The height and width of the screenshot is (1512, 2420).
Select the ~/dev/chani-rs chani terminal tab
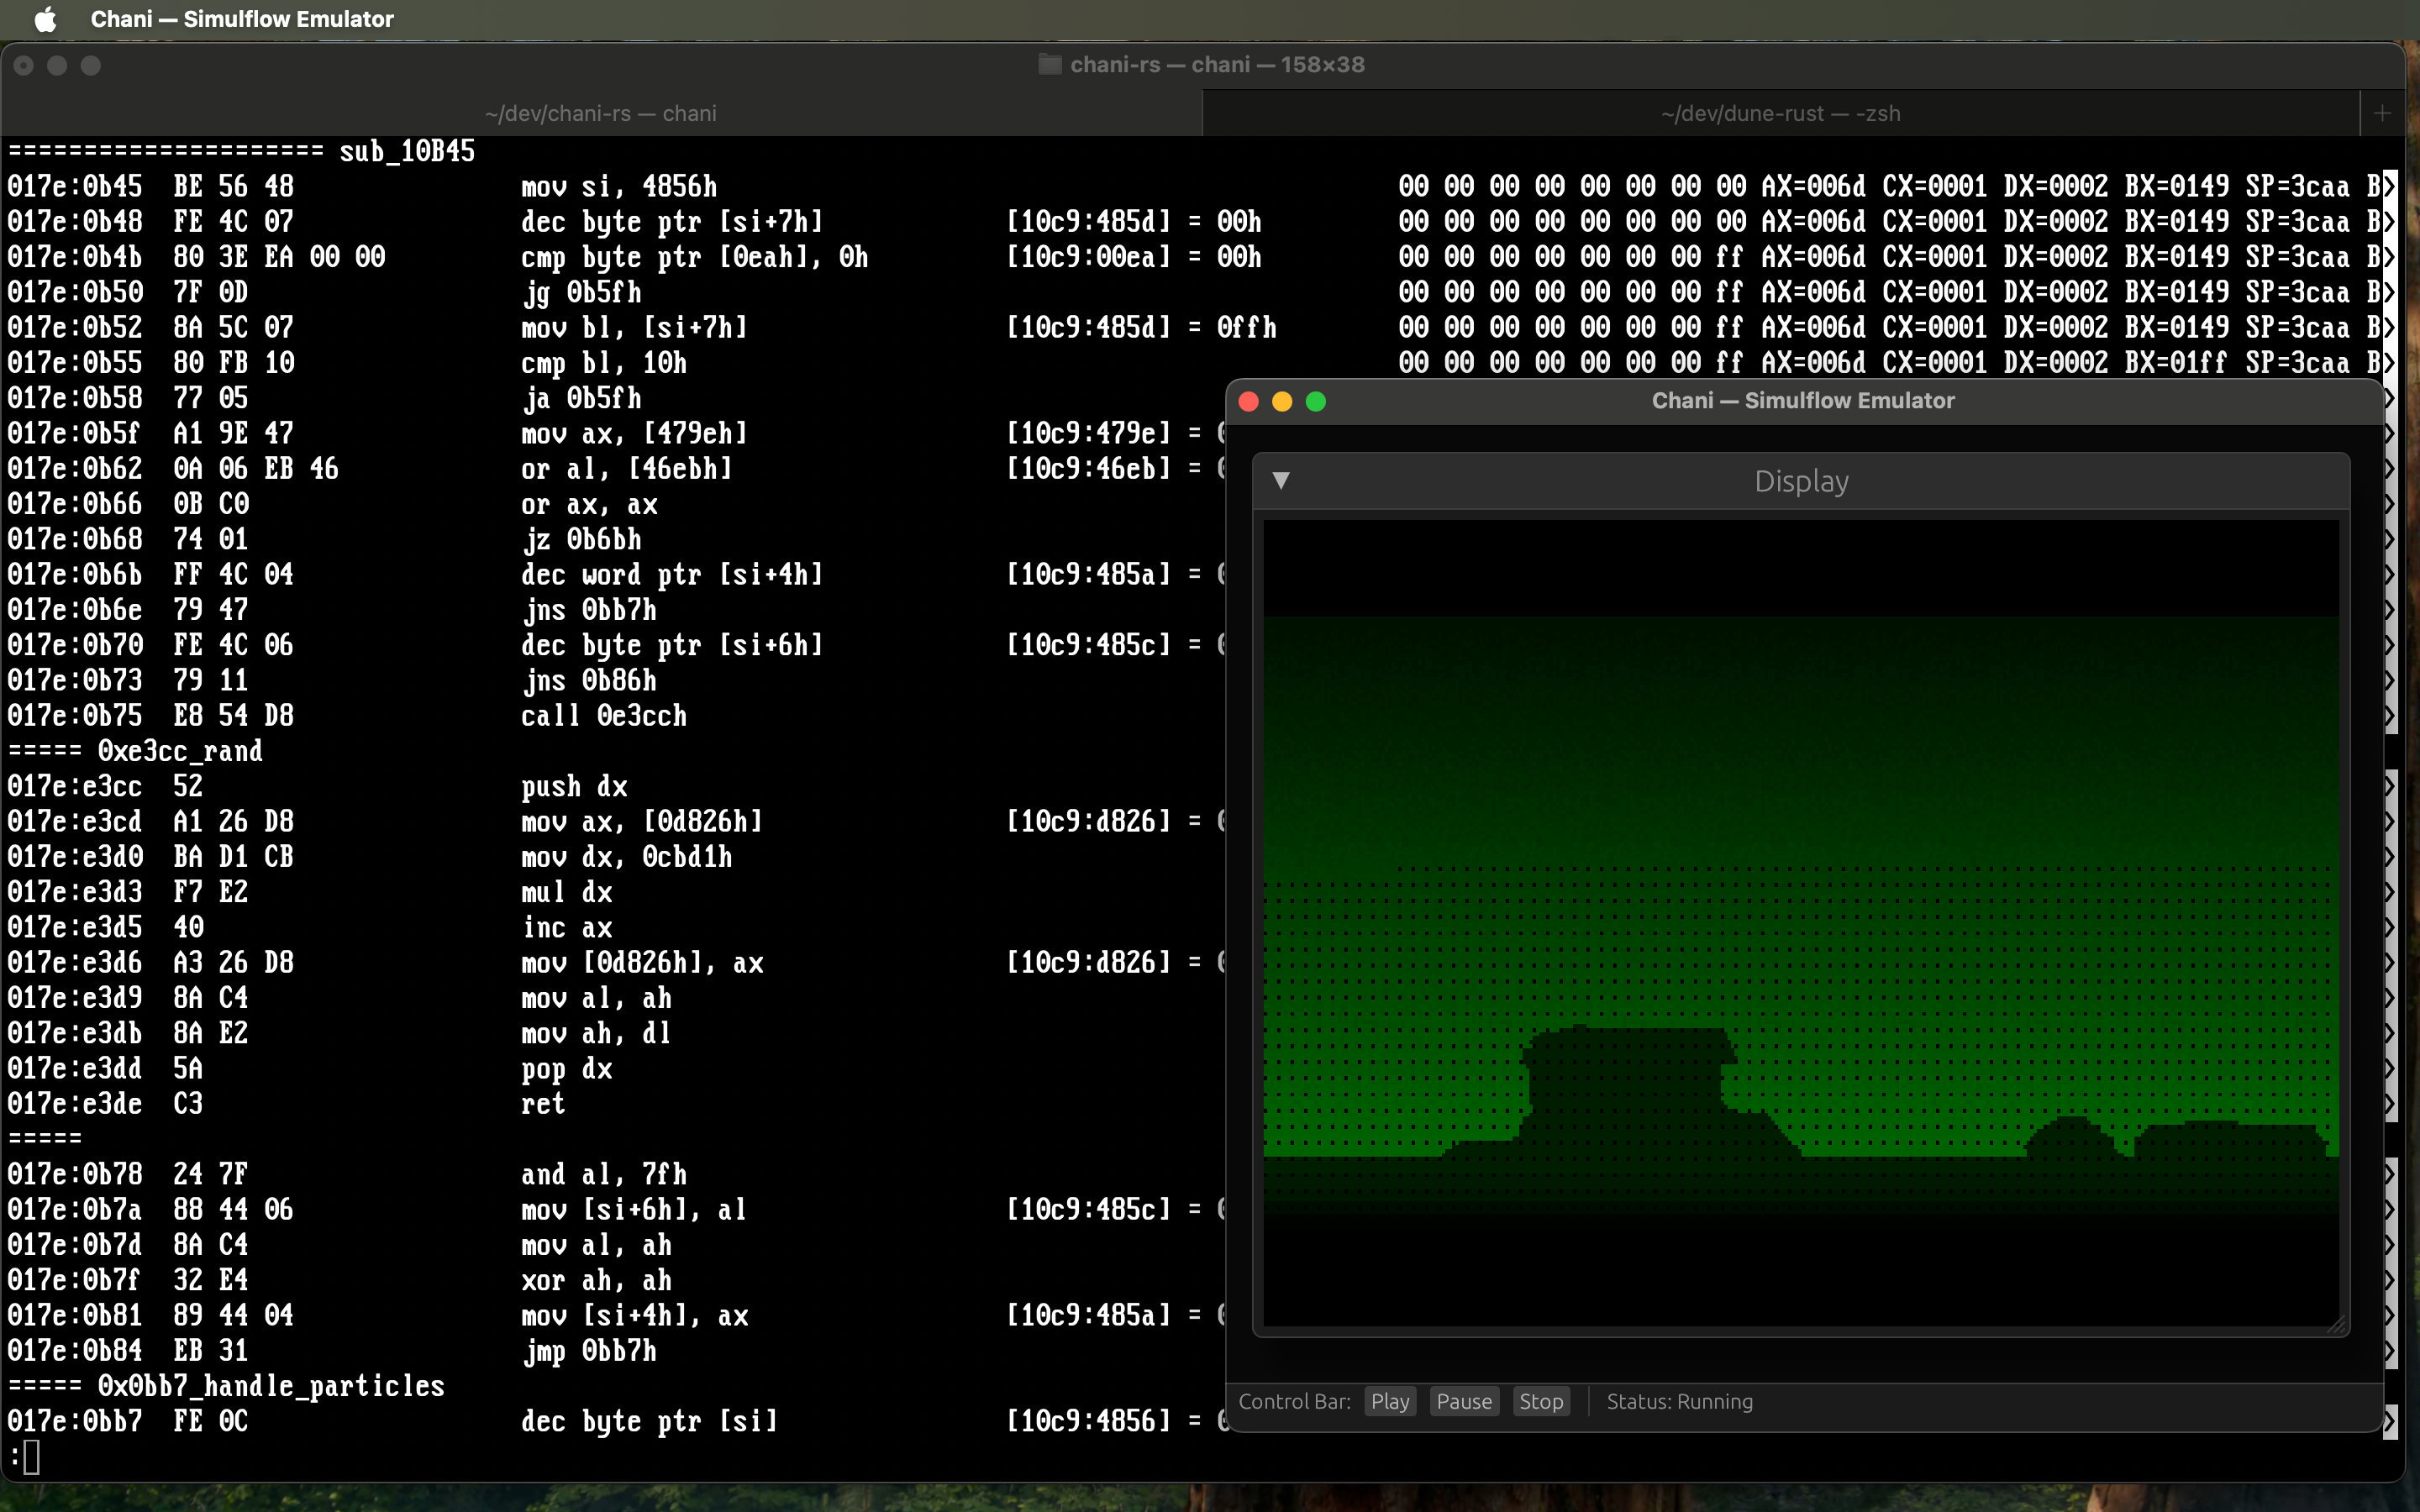(x=600, y=113)
